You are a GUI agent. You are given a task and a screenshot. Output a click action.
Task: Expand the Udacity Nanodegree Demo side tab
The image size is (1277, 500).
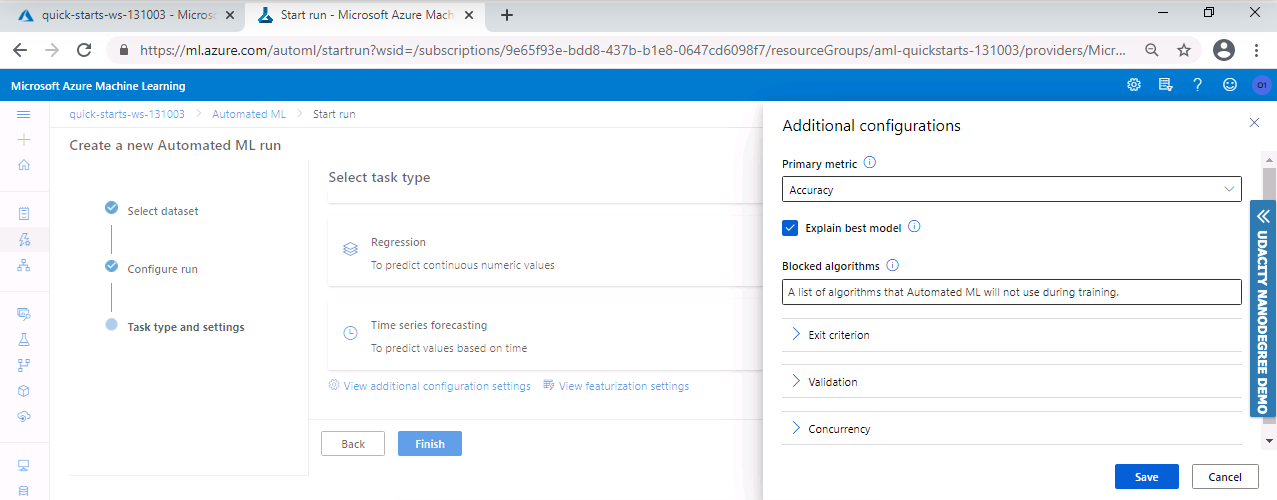tap(1263, 309)
